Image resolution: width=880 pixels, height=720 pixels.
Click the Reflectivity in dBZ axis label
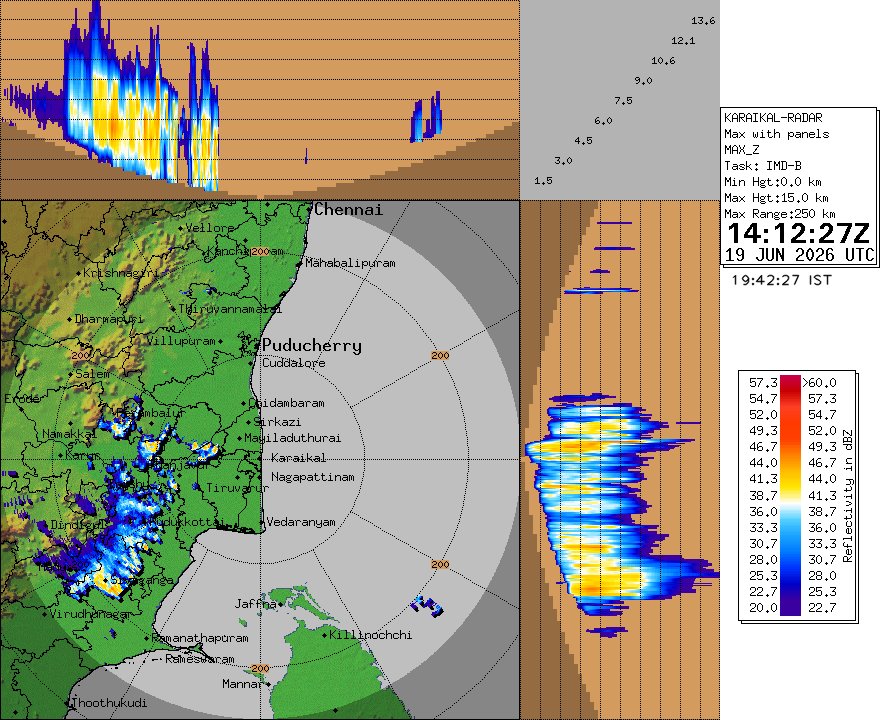pos(847,496)
